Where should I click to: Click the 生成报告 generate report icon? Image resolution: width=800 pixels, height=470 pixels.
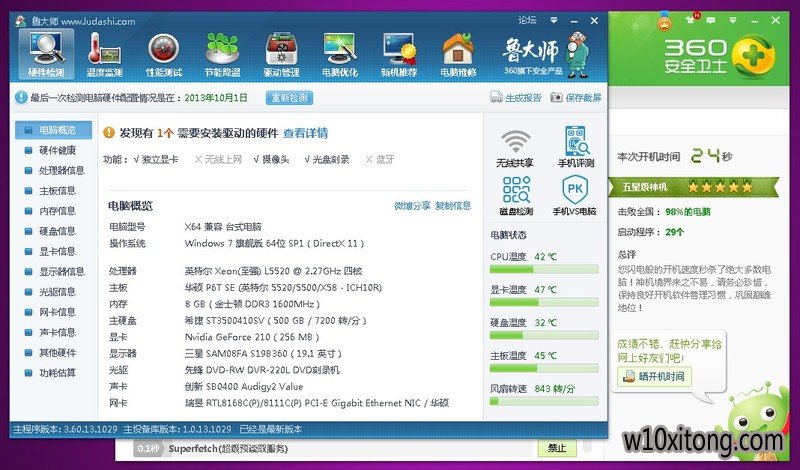pos(496,97)
